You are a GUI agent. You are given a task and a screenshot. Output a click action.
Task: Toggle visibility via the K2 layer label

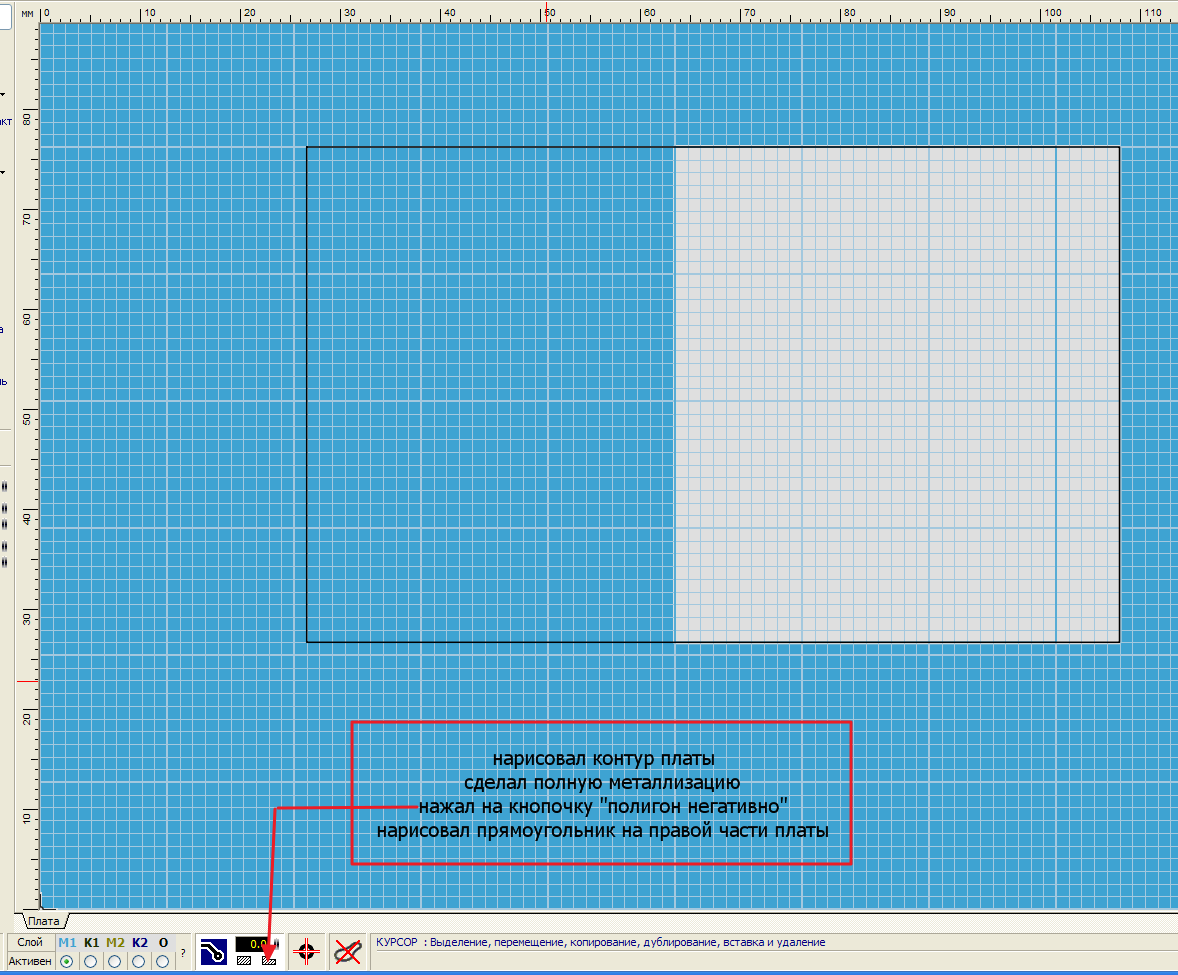coord(139,942)
